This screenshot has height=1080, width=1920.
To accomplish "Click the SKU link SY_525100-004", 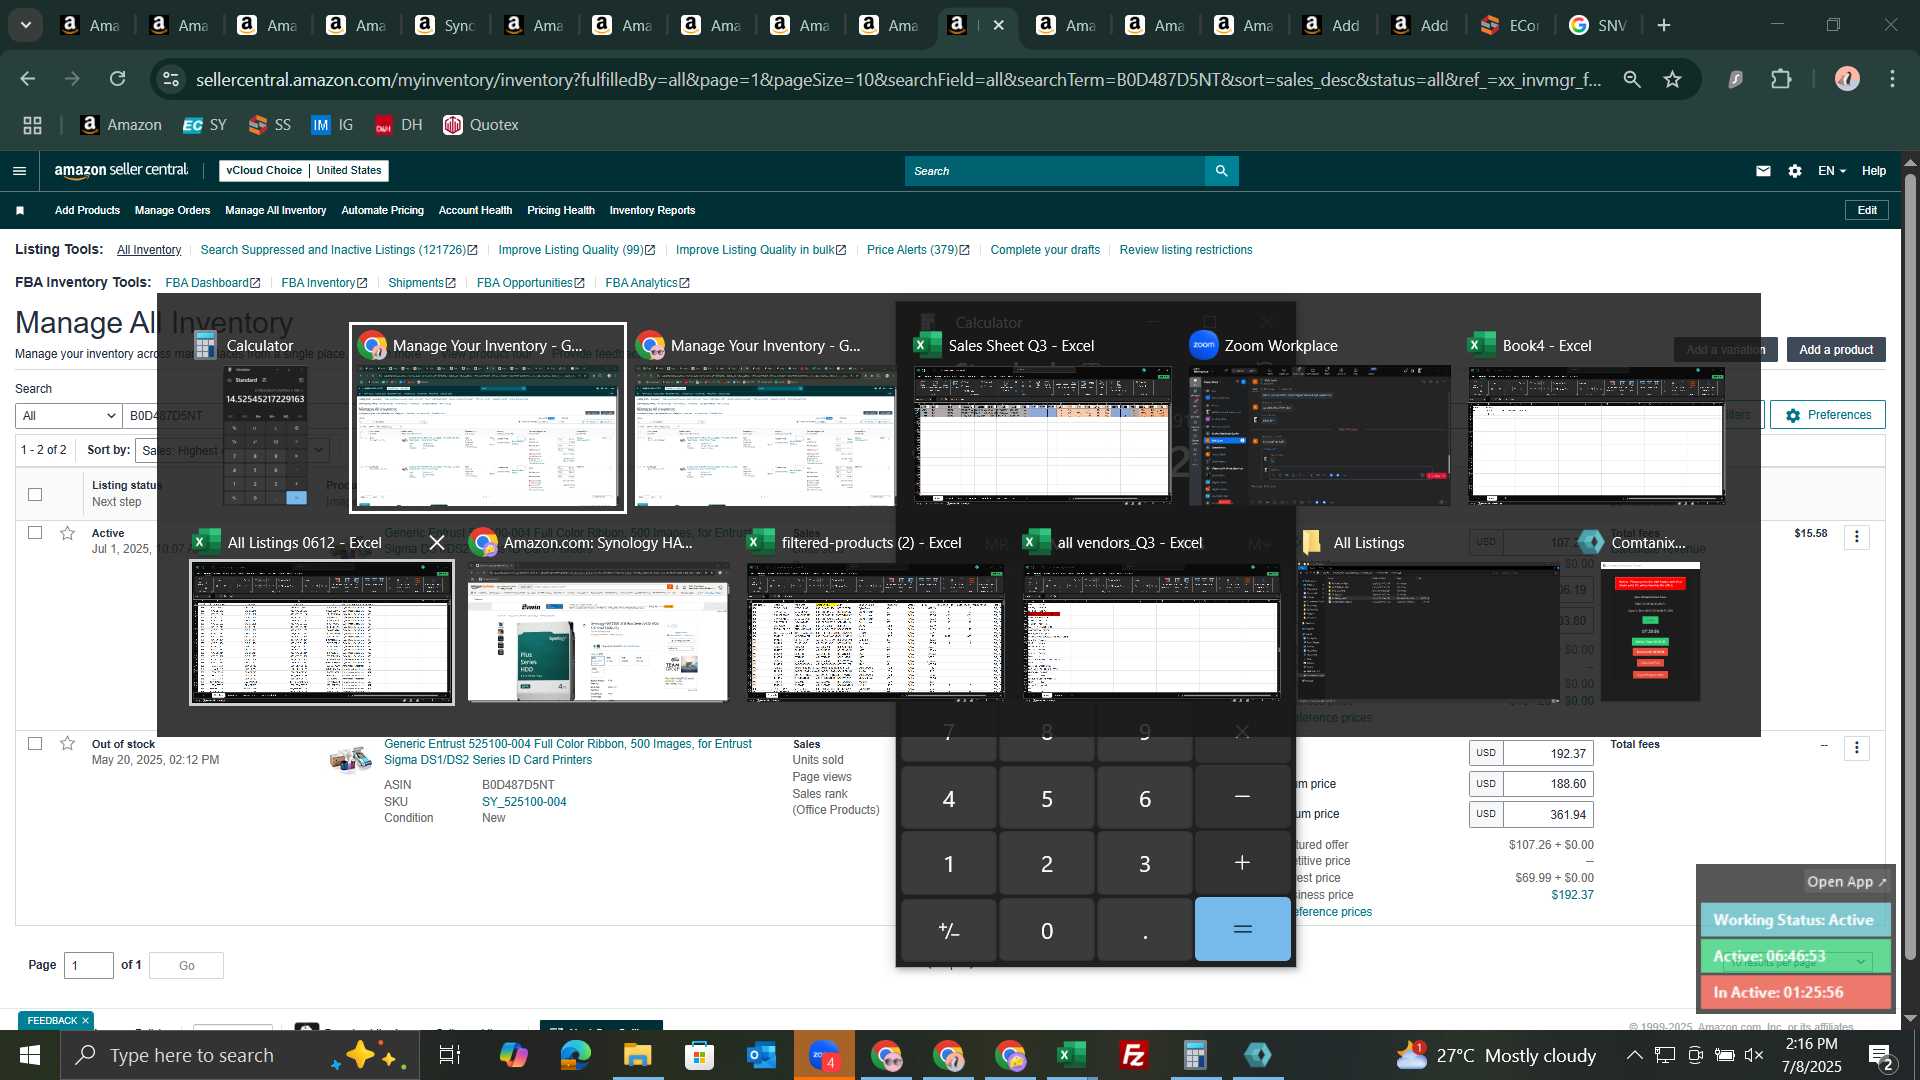I will [524, 802].
